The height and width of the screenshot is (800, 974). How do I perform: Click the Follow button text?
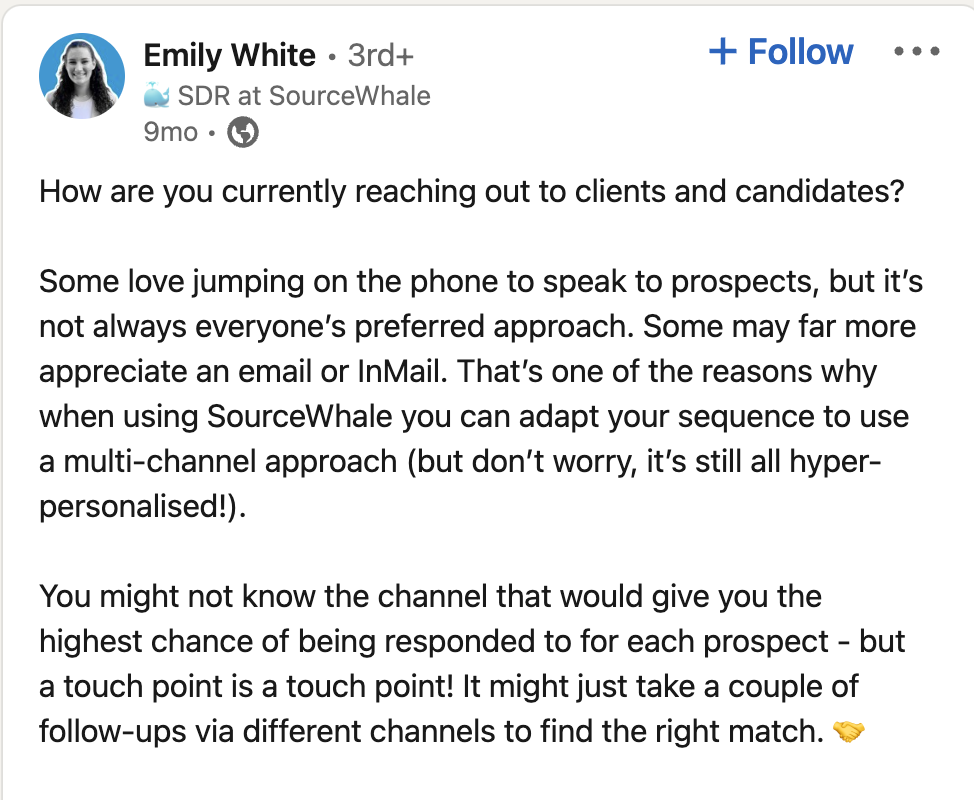(800, 52)
